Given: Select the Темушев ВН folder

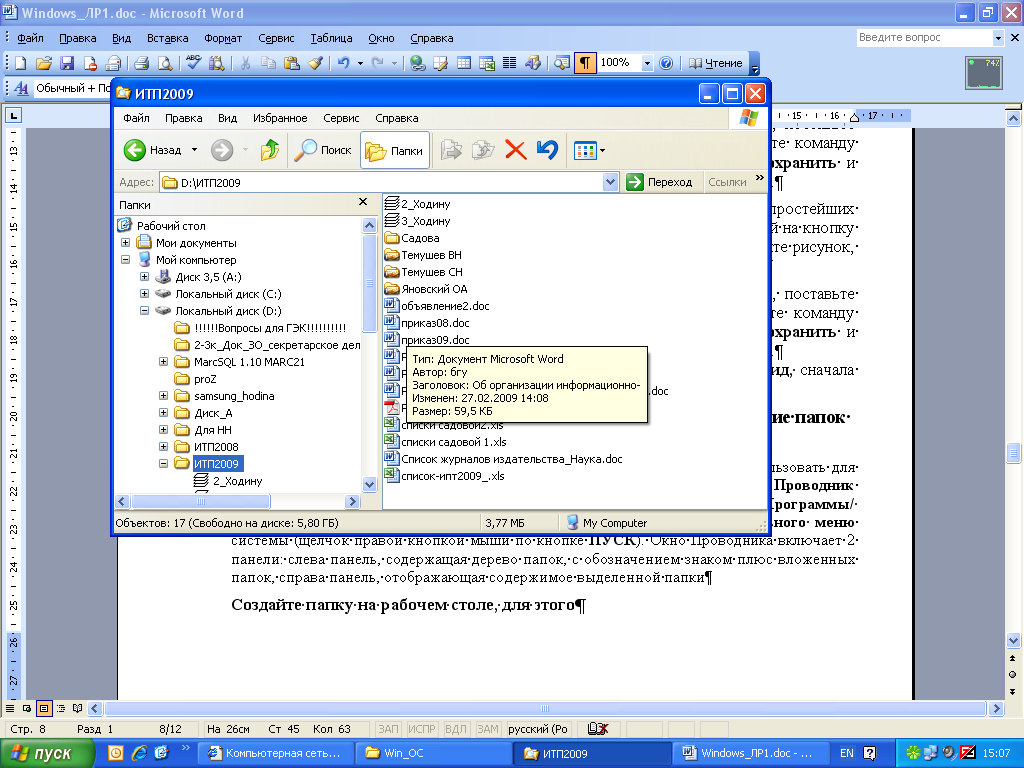Looking at the screenshot, I should click(x=423, y=255).
